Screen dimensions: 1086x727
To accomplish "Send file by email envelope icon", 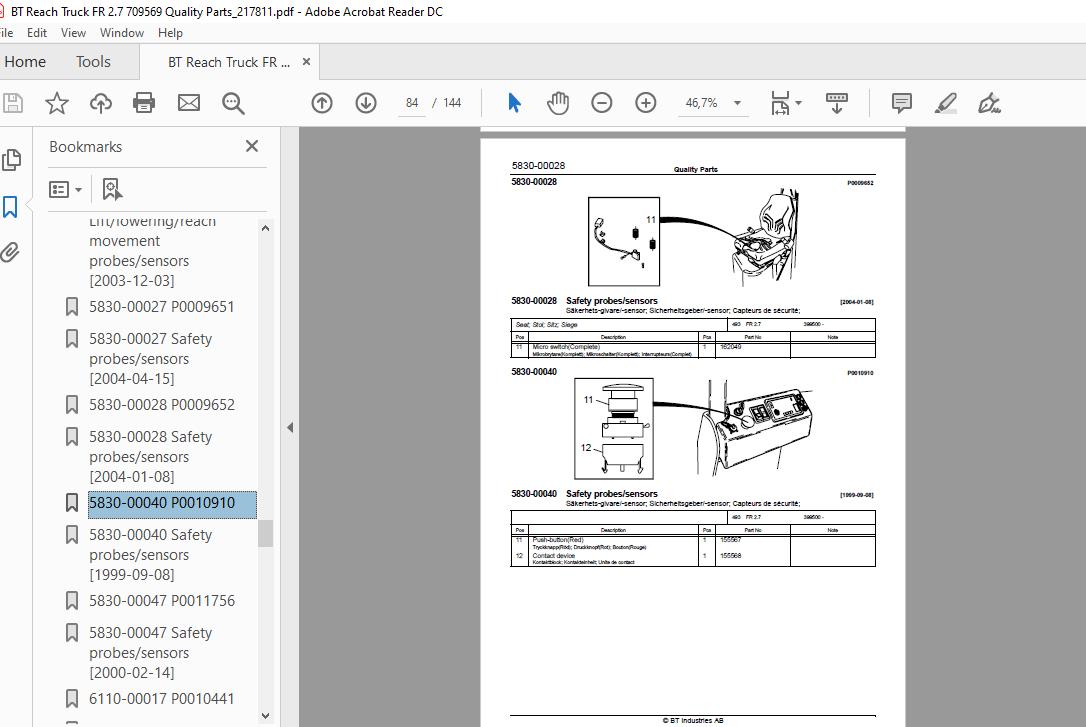I will [x=188, y=103].
